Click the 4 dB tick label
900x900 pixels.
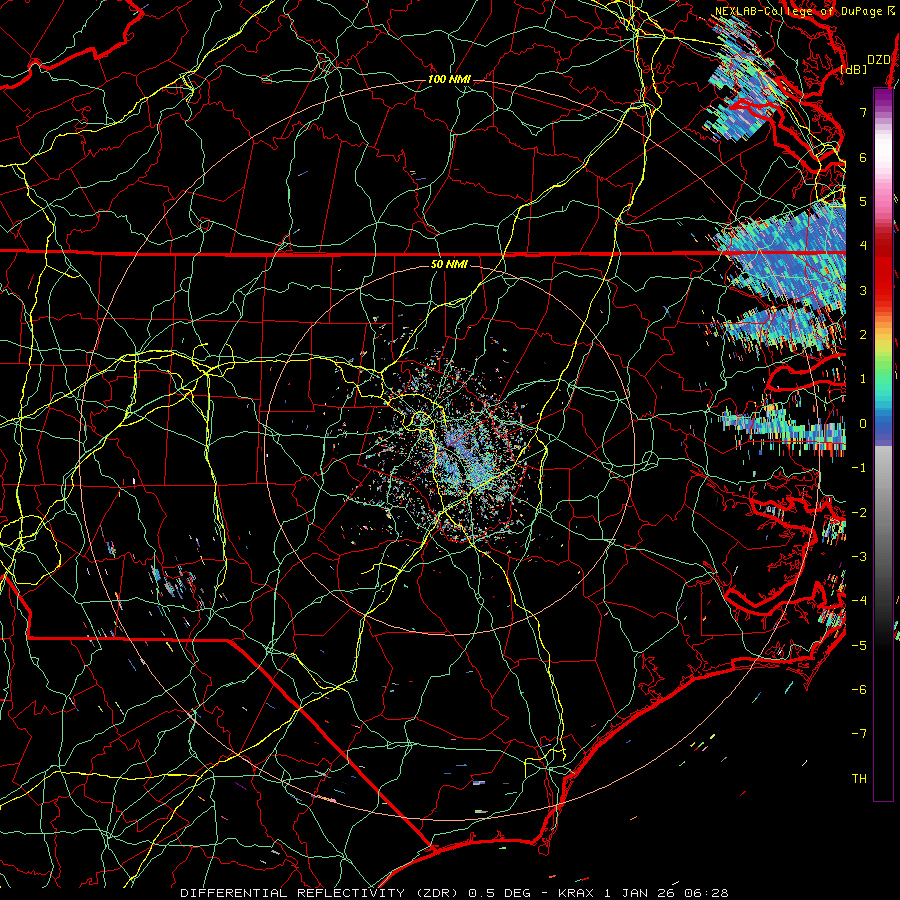point(863,246)
